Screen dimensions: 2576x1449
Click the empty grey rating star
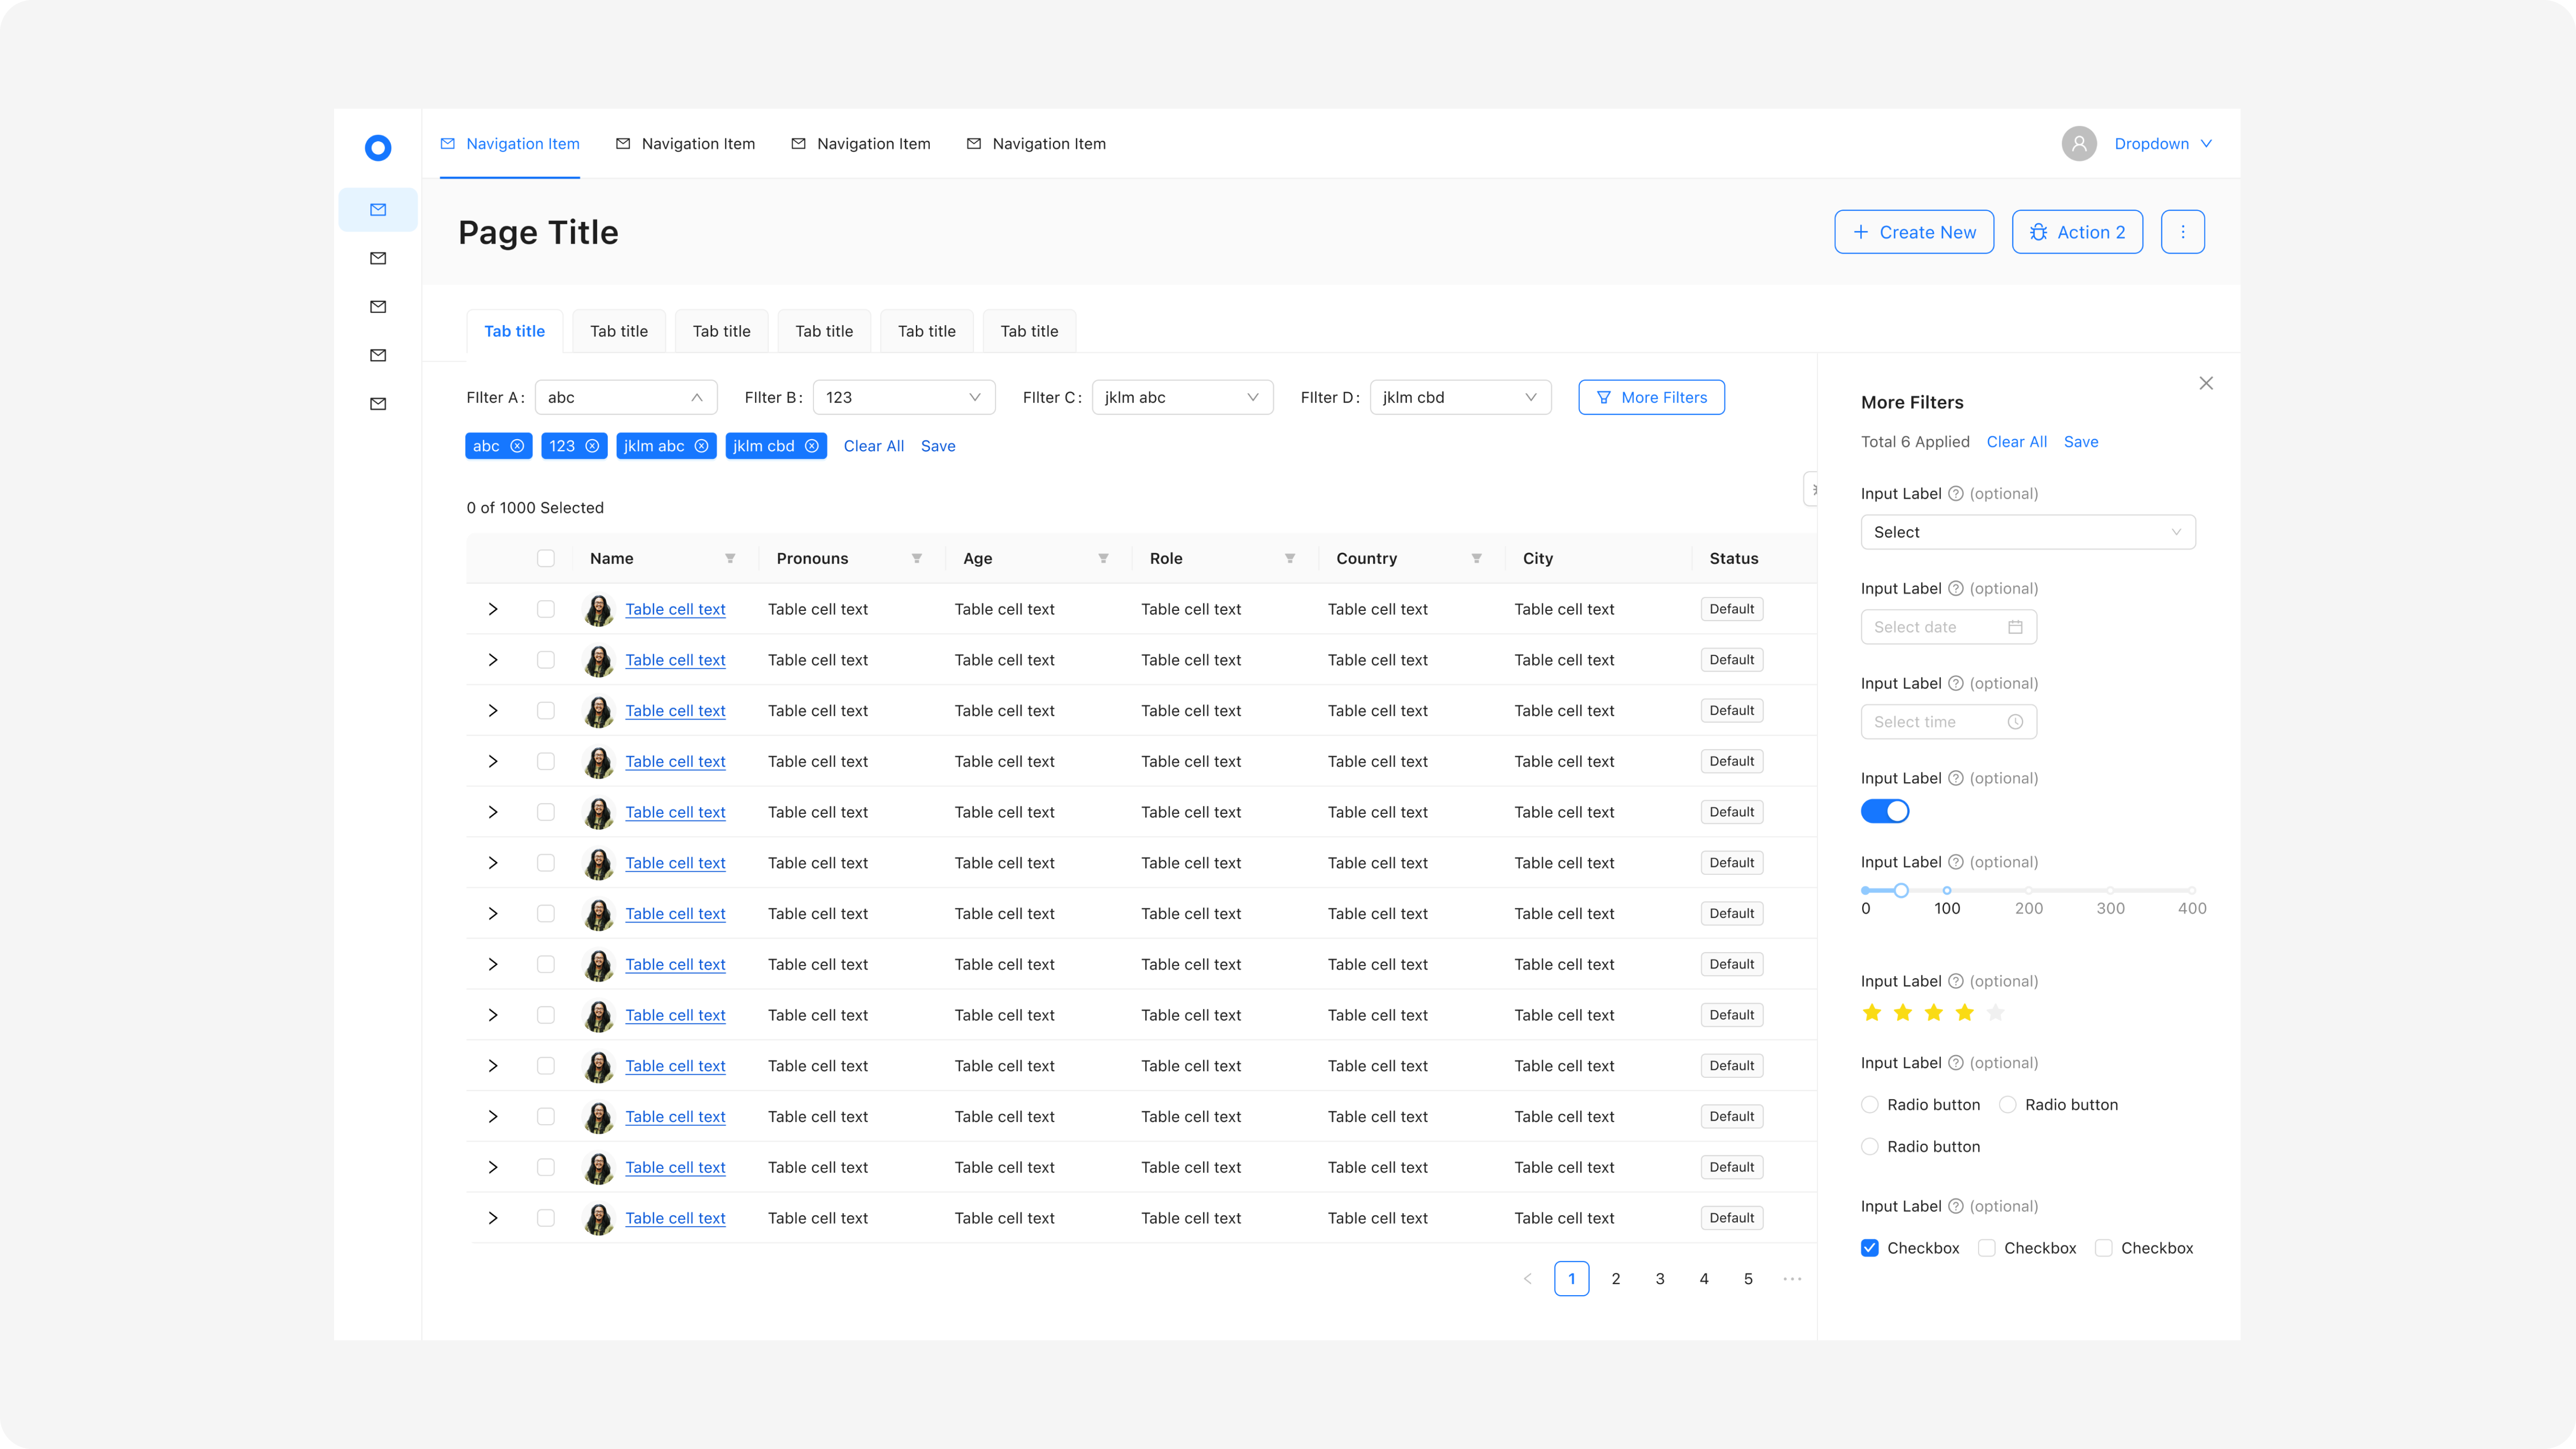[1996, 1013]
